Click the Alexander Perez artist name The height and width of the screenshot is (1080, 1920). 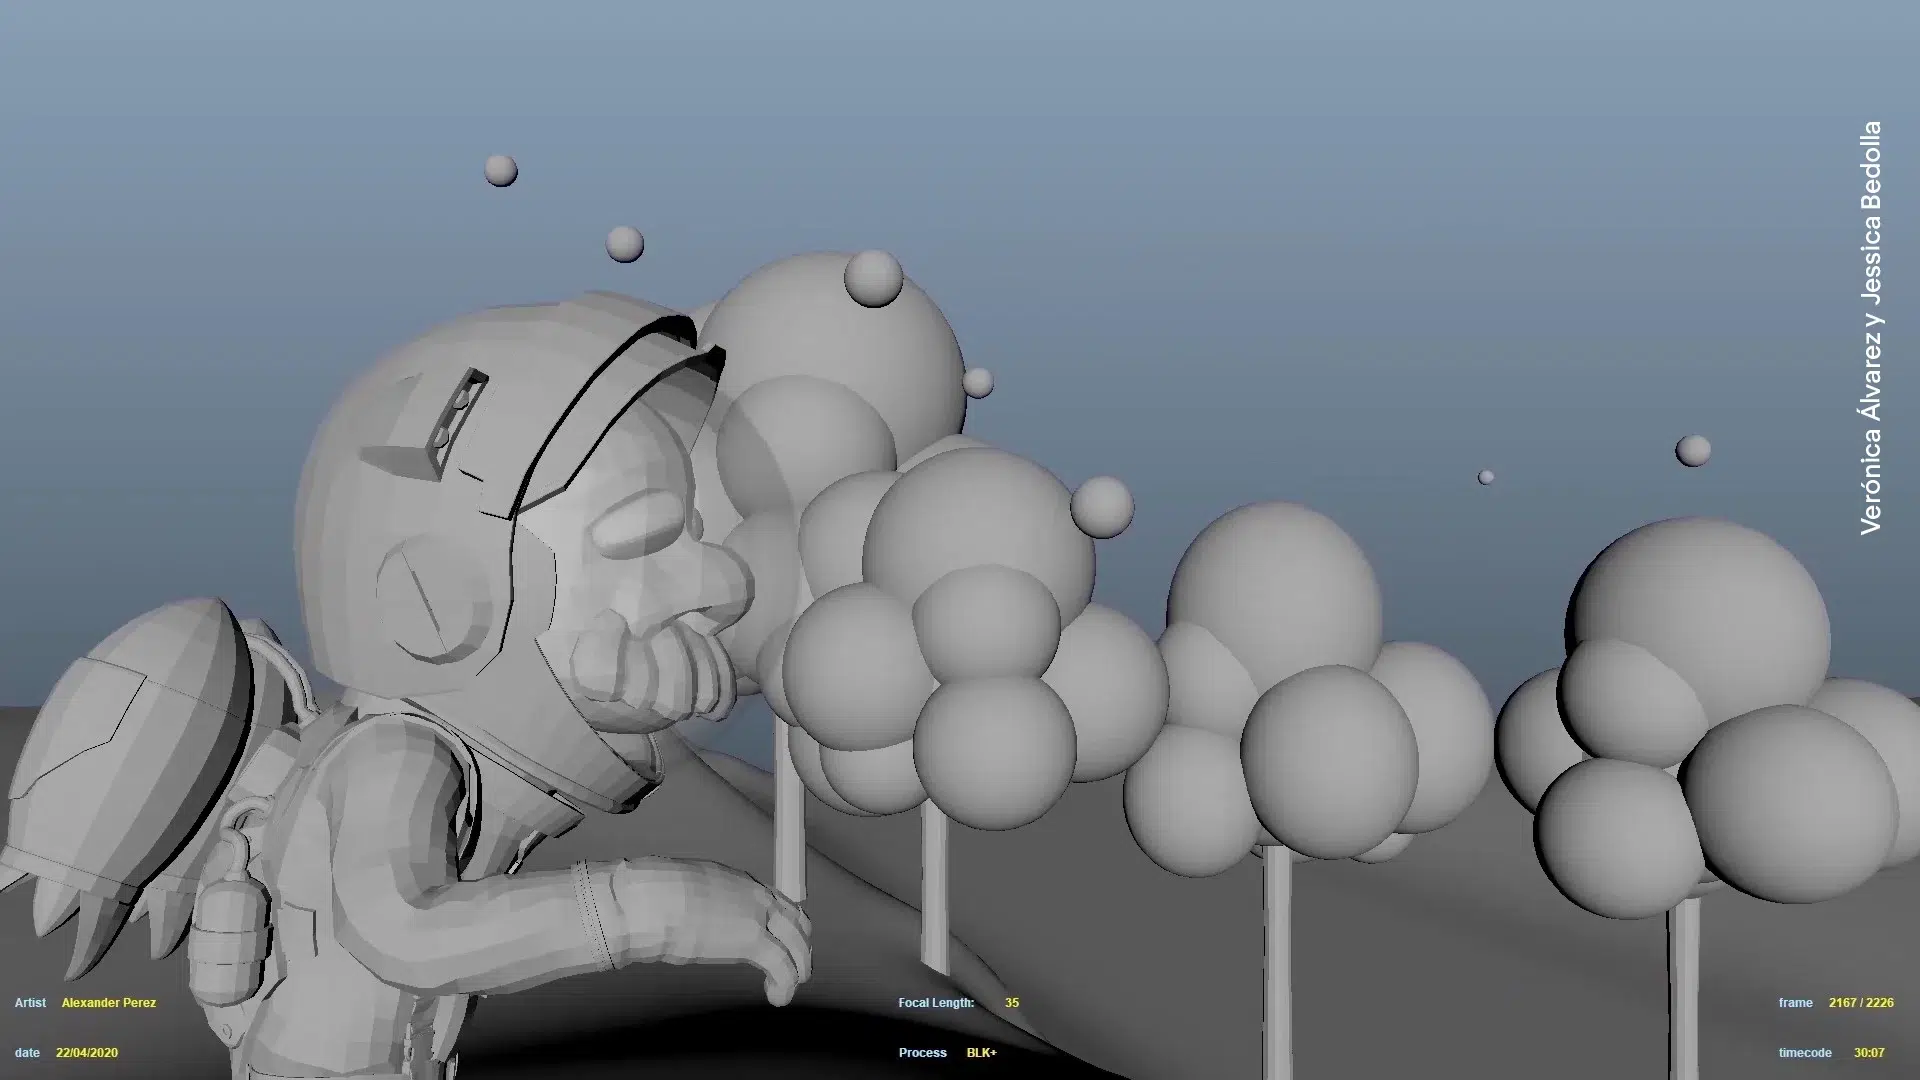[110, 1002]
